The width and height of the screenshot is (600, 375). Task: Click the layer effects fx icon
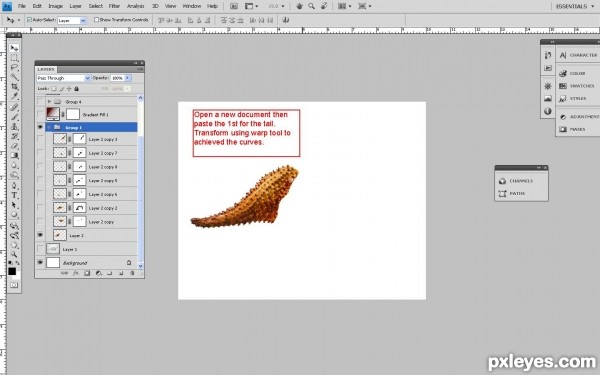tap(76, 273)
